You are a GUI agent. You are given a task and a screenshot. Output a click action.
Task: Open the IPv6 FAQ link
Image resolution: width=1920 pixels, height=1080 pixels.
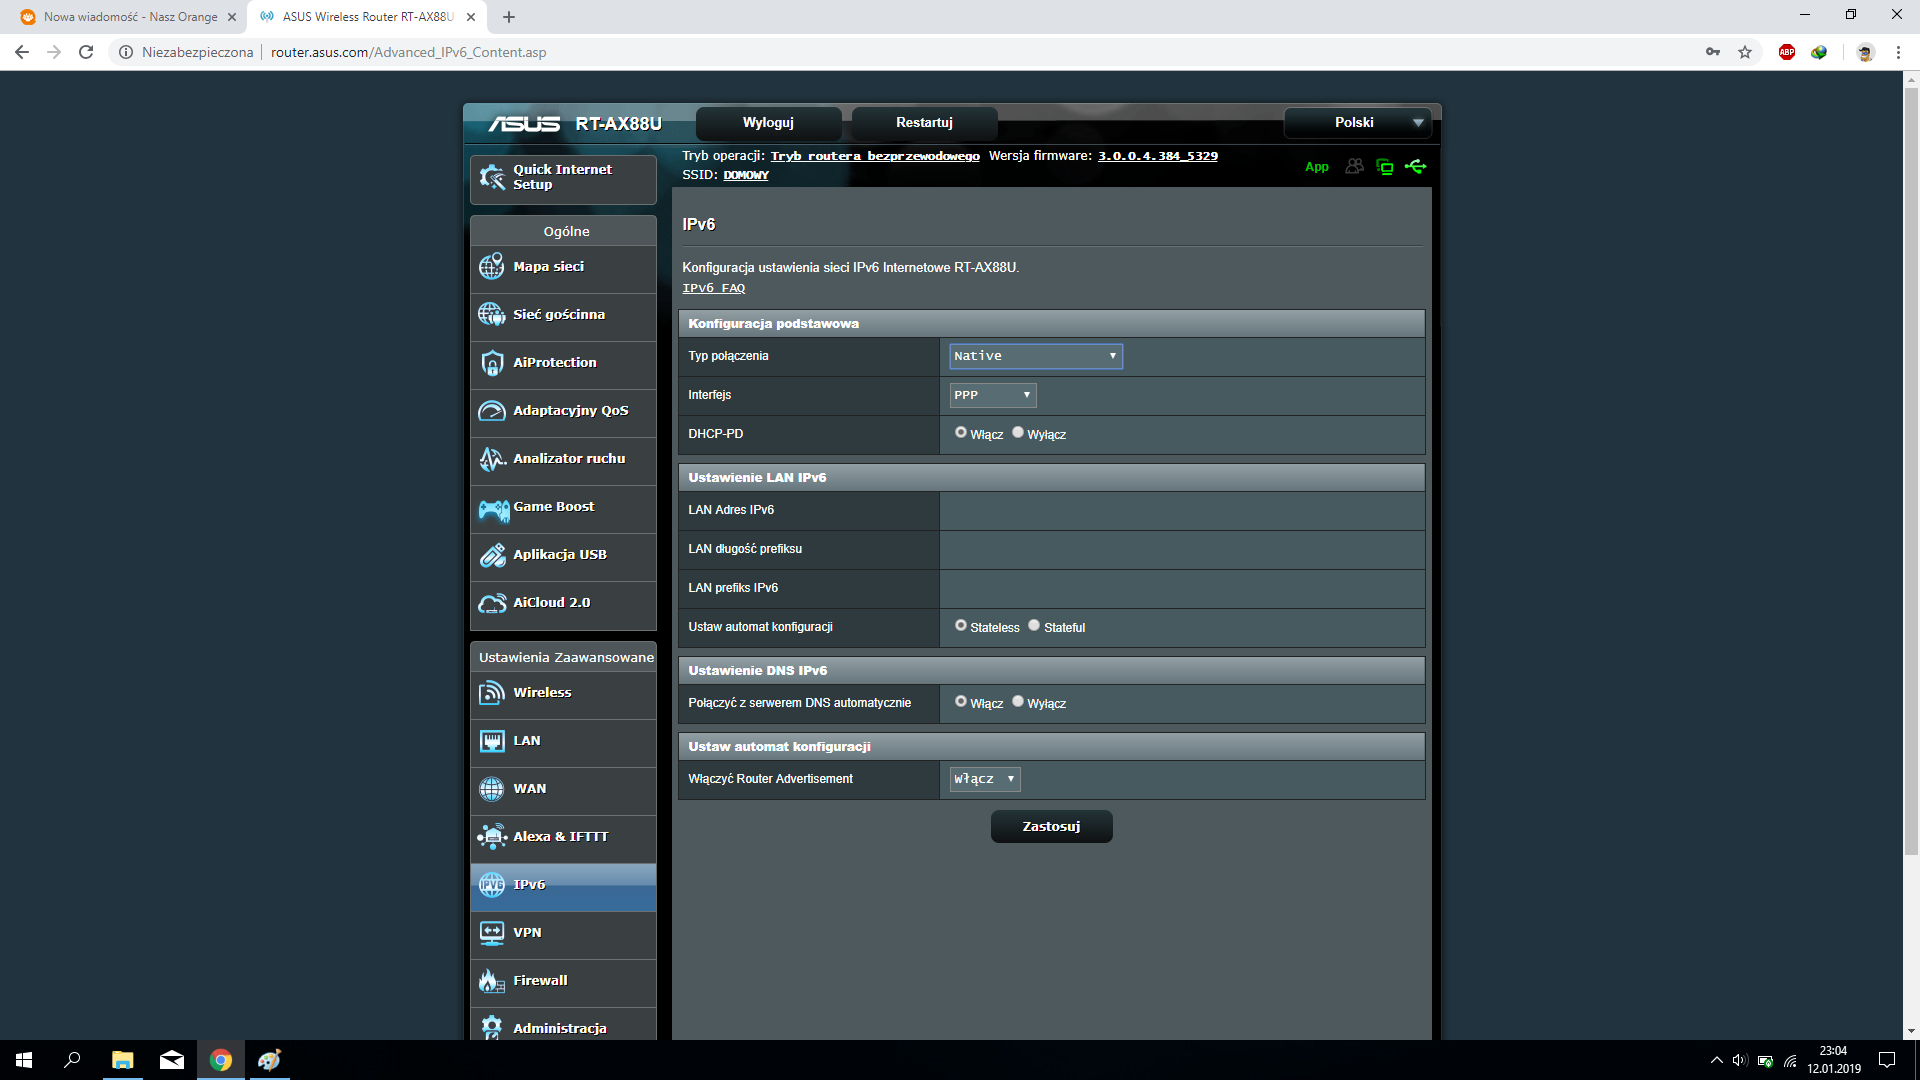click(713, 288)
